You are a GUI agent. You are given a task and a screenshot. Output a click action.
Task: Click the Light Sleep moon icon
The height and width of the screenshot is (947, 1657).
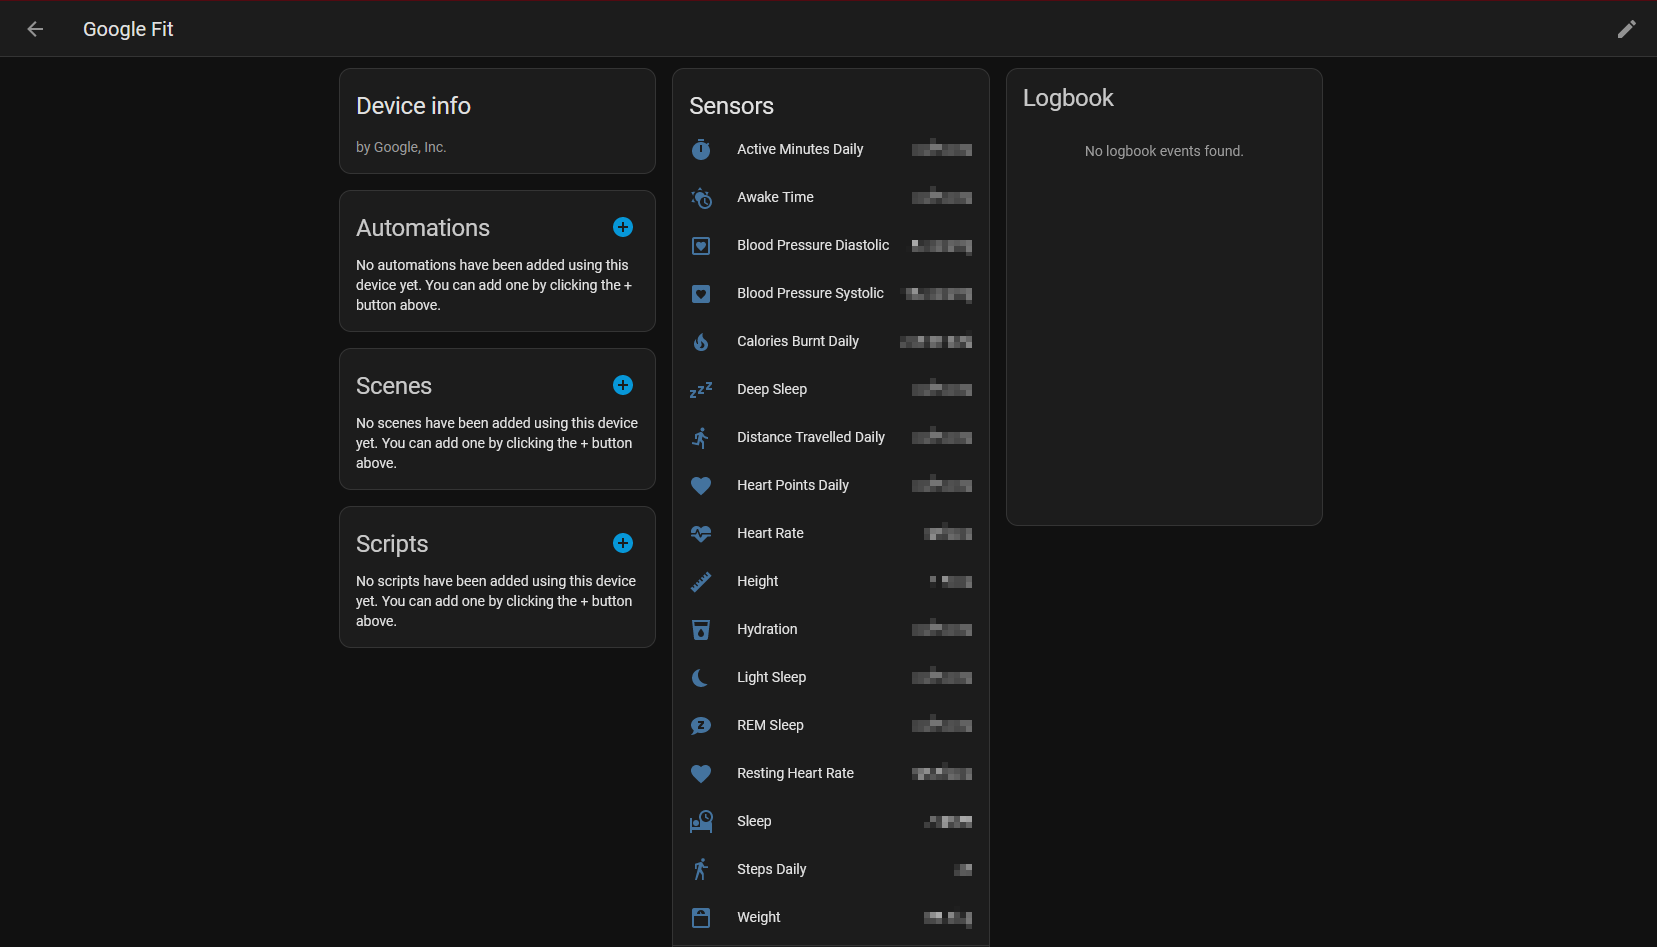(x=701, y=677)
